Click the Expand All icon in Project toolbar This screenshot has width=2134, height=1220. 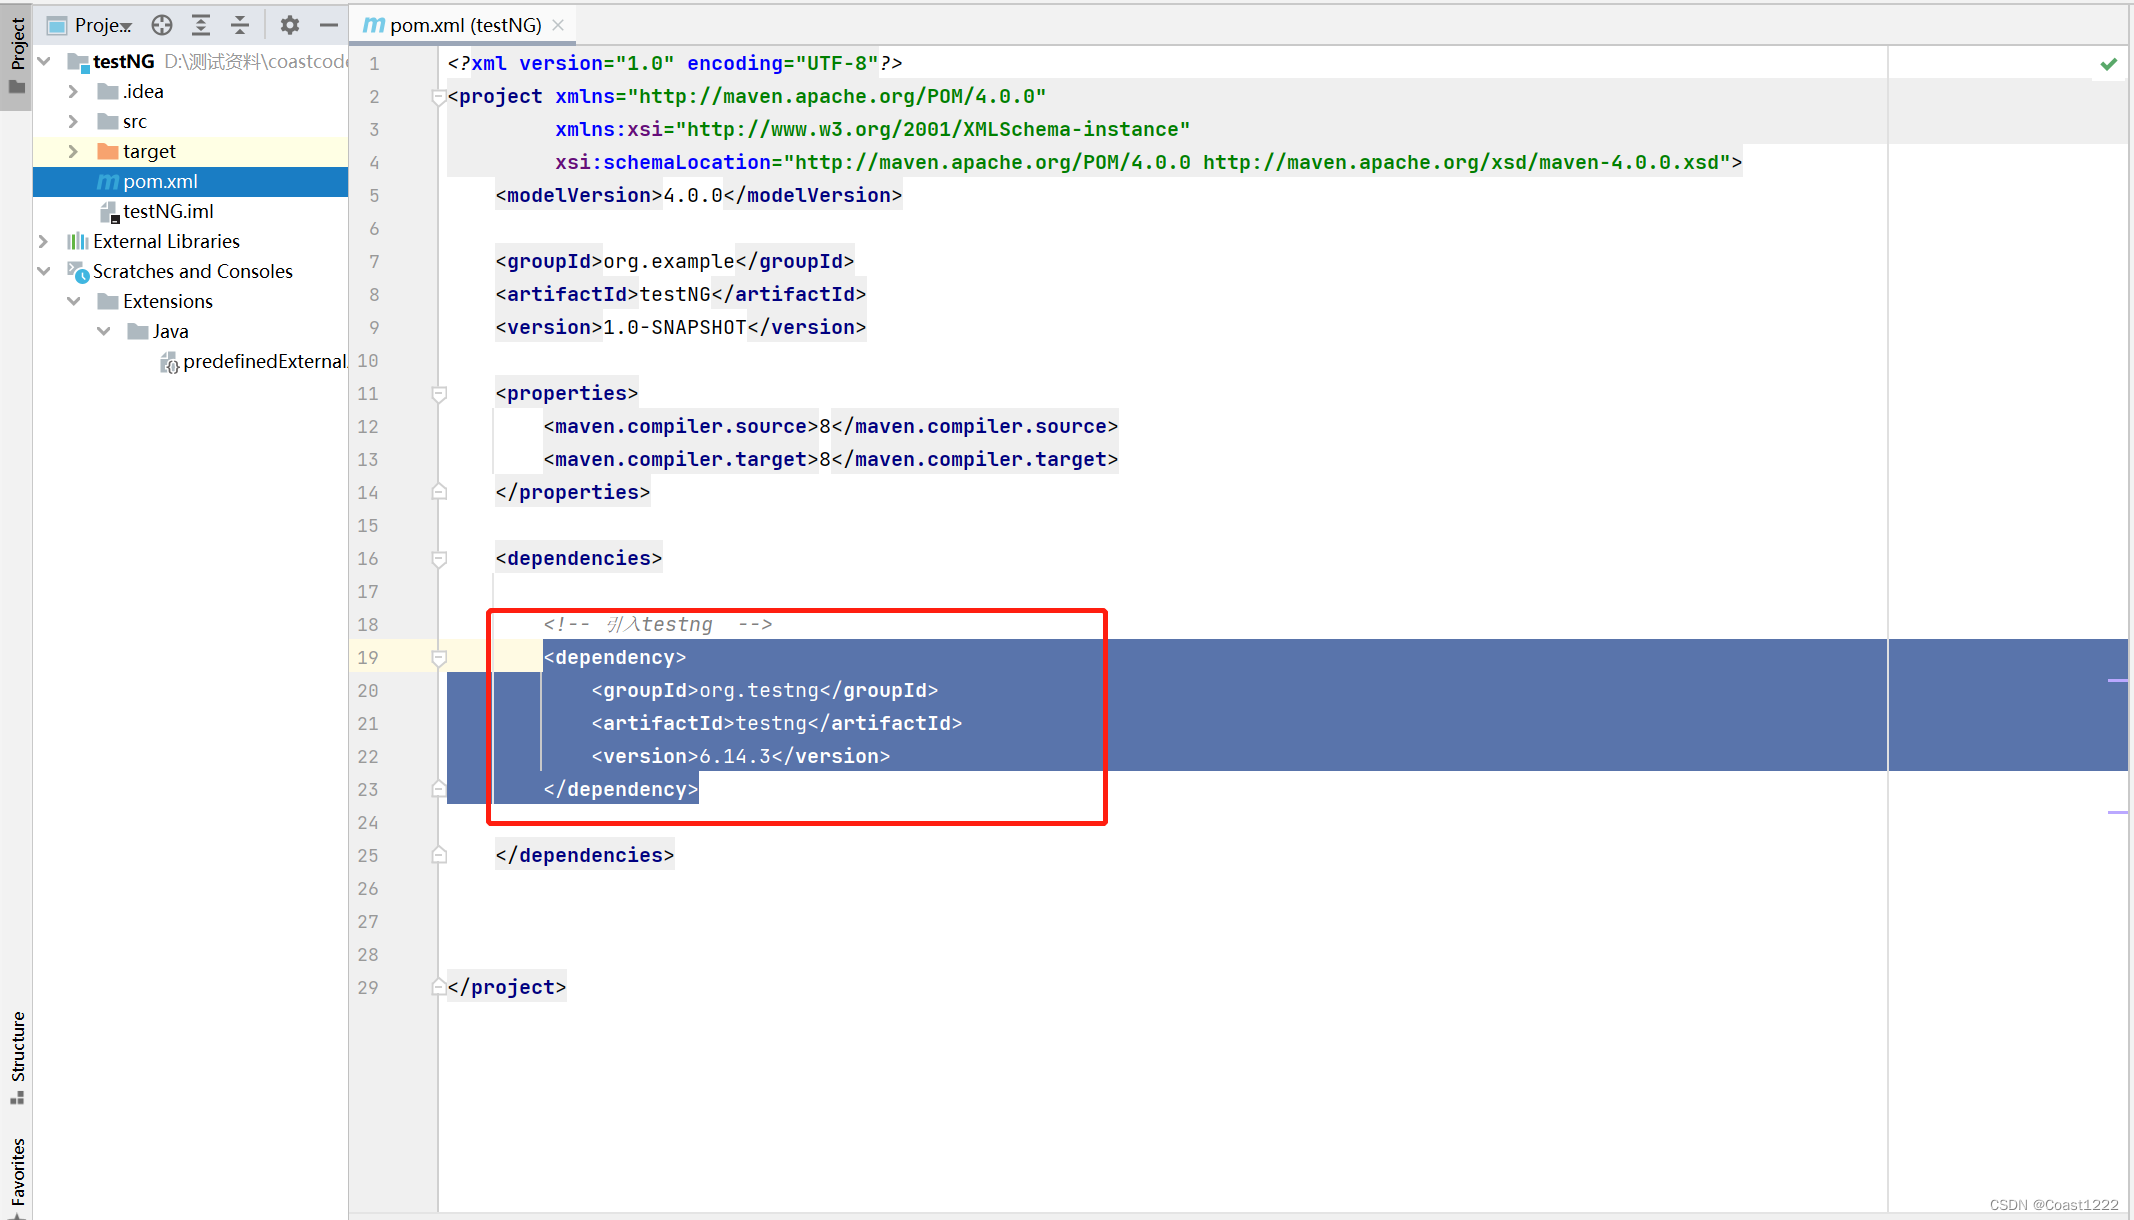tap(201, 25)
